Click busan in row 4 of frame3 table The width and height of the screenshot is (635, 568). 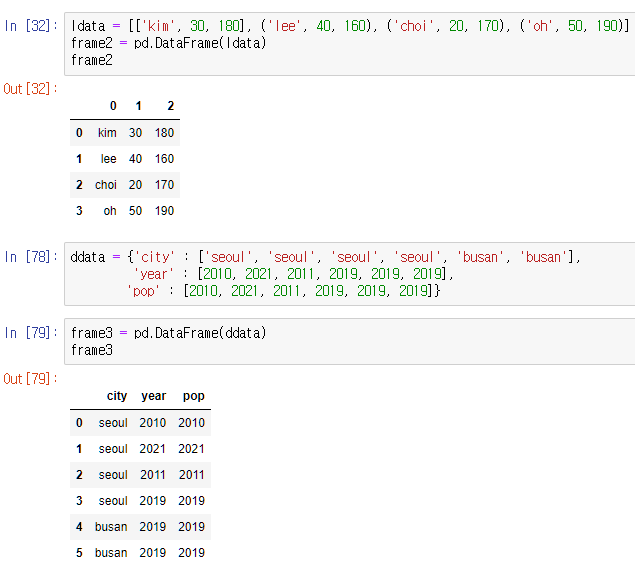[111, 526]
